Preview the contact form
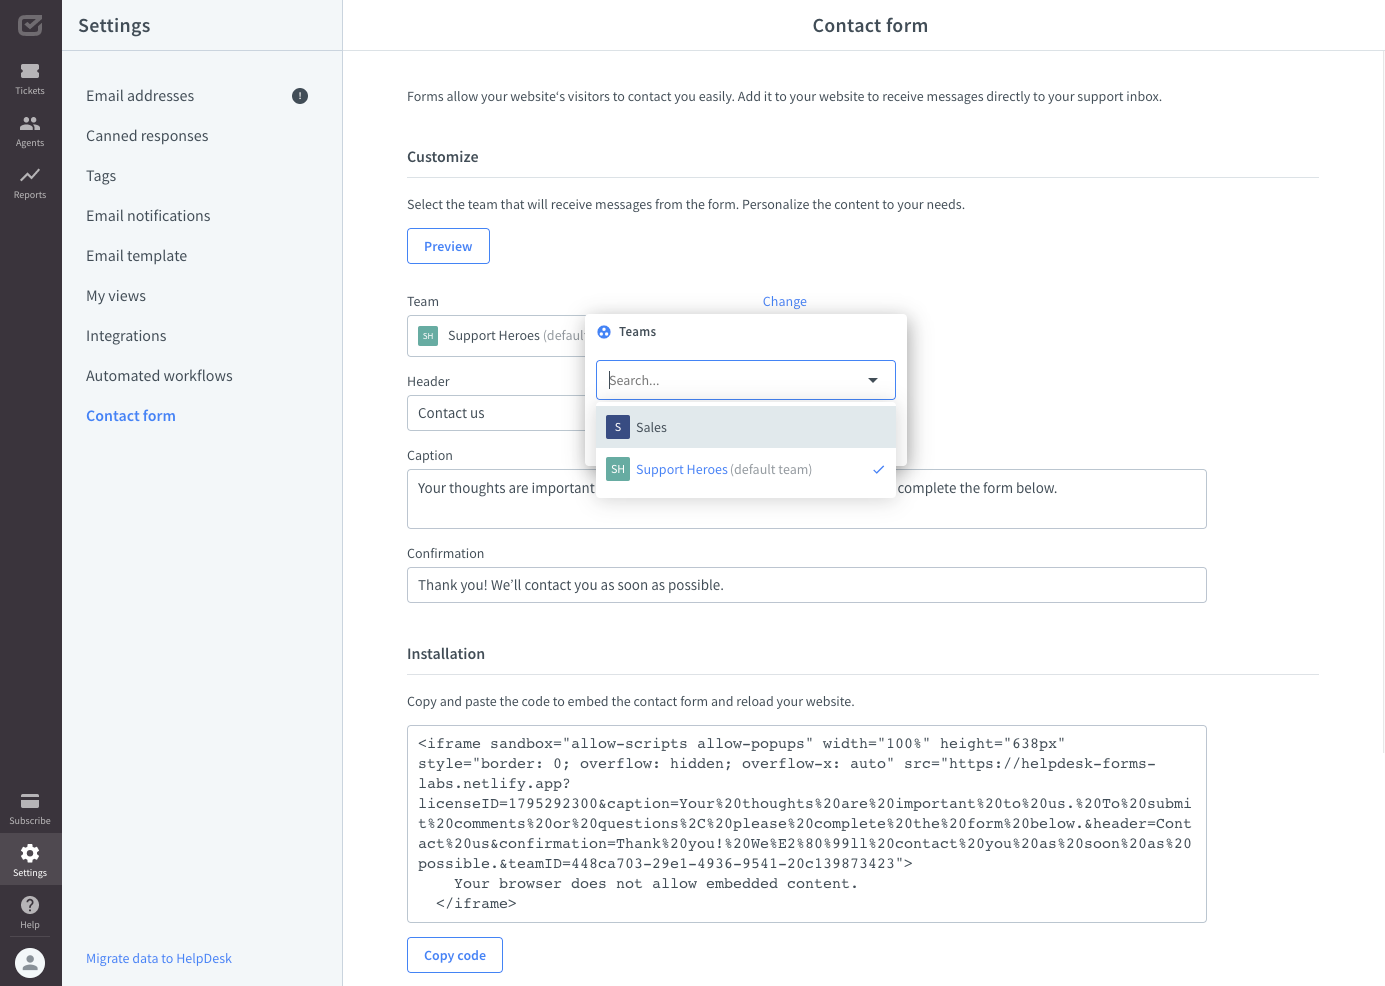 pos(448,245)
